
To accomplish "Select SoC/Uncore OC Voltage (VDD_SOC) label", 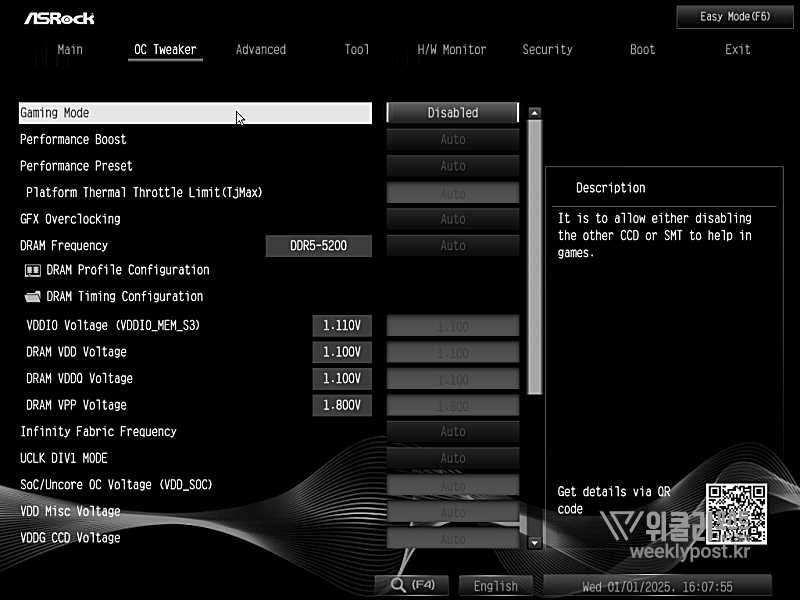I will point(116,485).
